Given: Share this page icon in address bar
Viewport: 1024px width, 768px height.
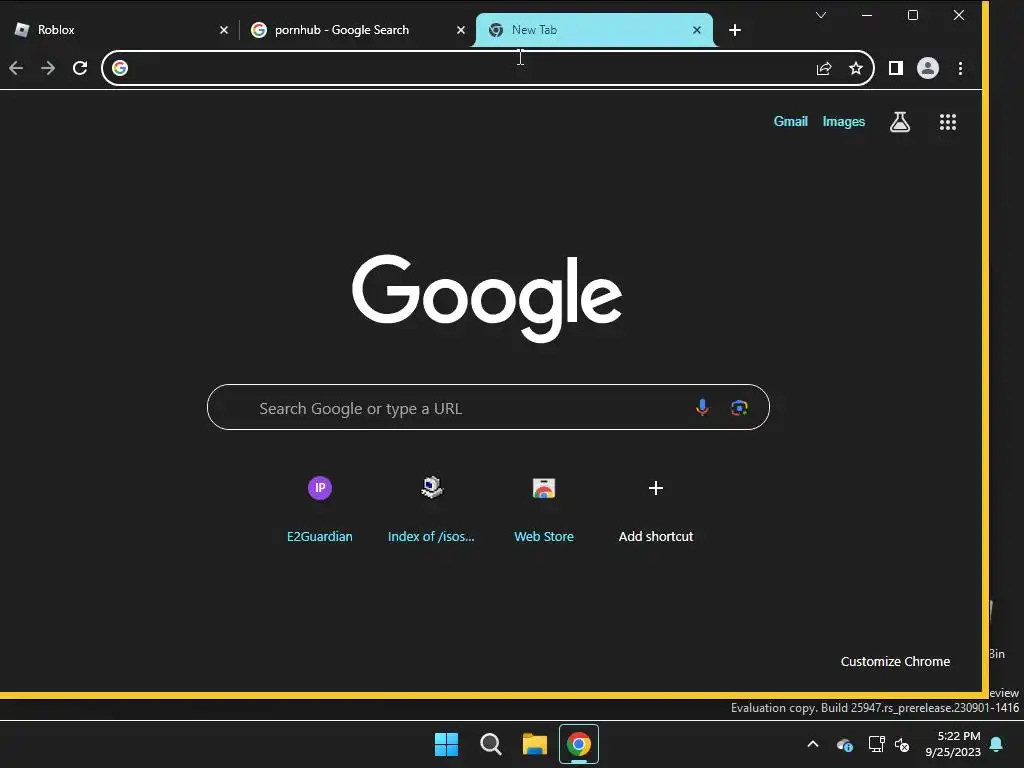Looking at the screenshot, I should [824, 68].
